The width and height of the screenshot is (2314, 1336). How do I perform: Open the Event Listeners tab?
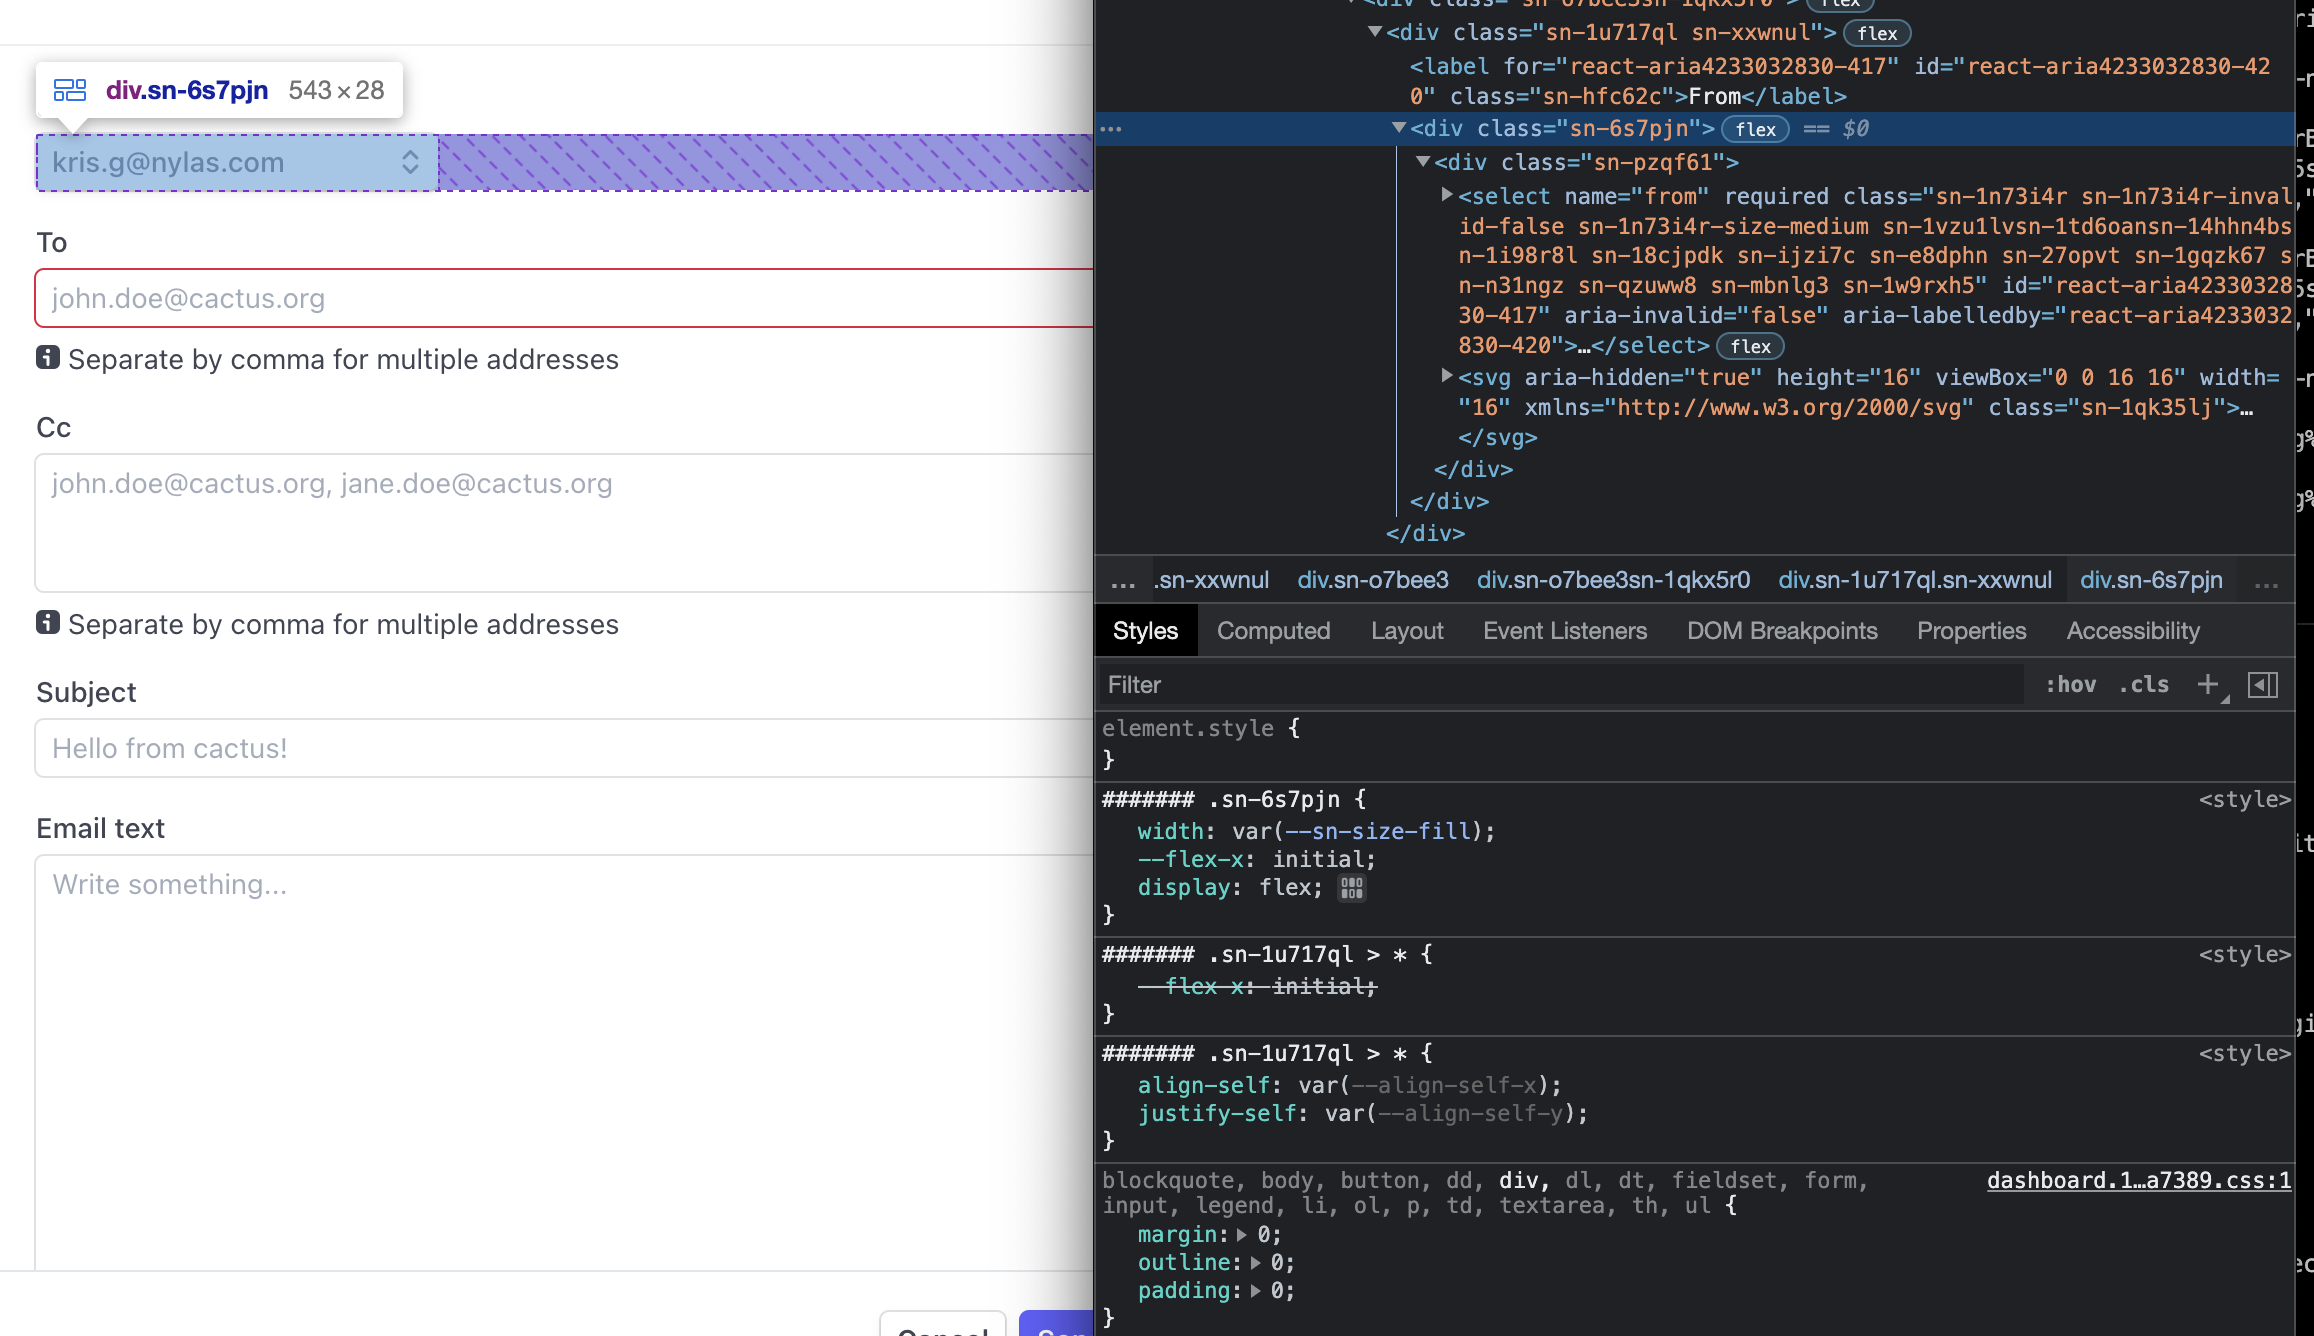(1564, 630)
